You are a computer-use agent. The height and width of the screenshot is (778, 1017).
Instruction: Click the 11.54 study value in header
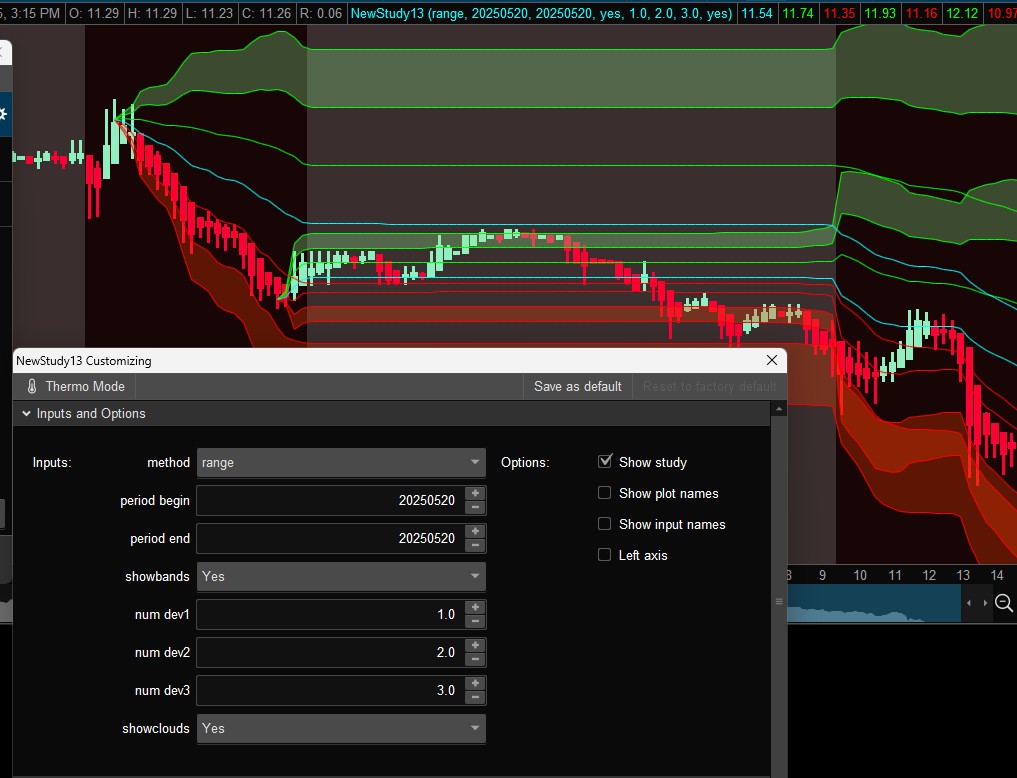point(757,13)
